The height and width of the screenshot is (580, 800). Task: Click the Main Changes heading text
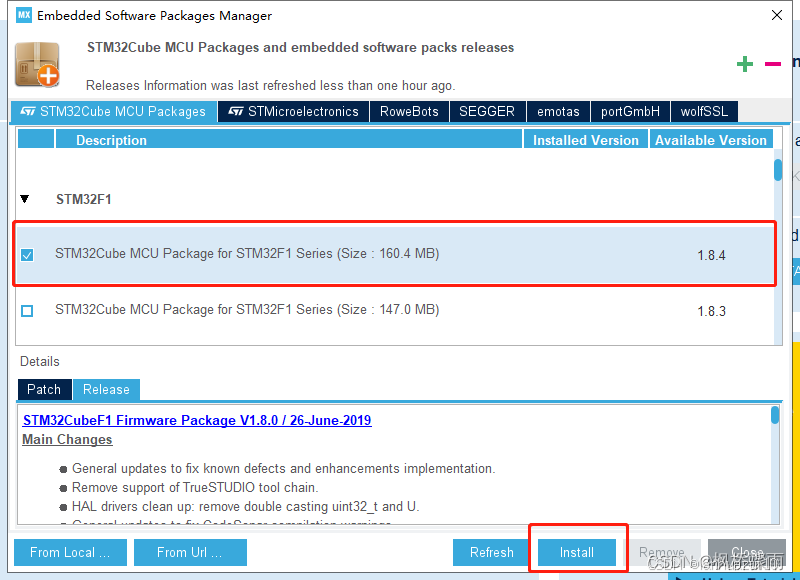click(x=67, y=440)
